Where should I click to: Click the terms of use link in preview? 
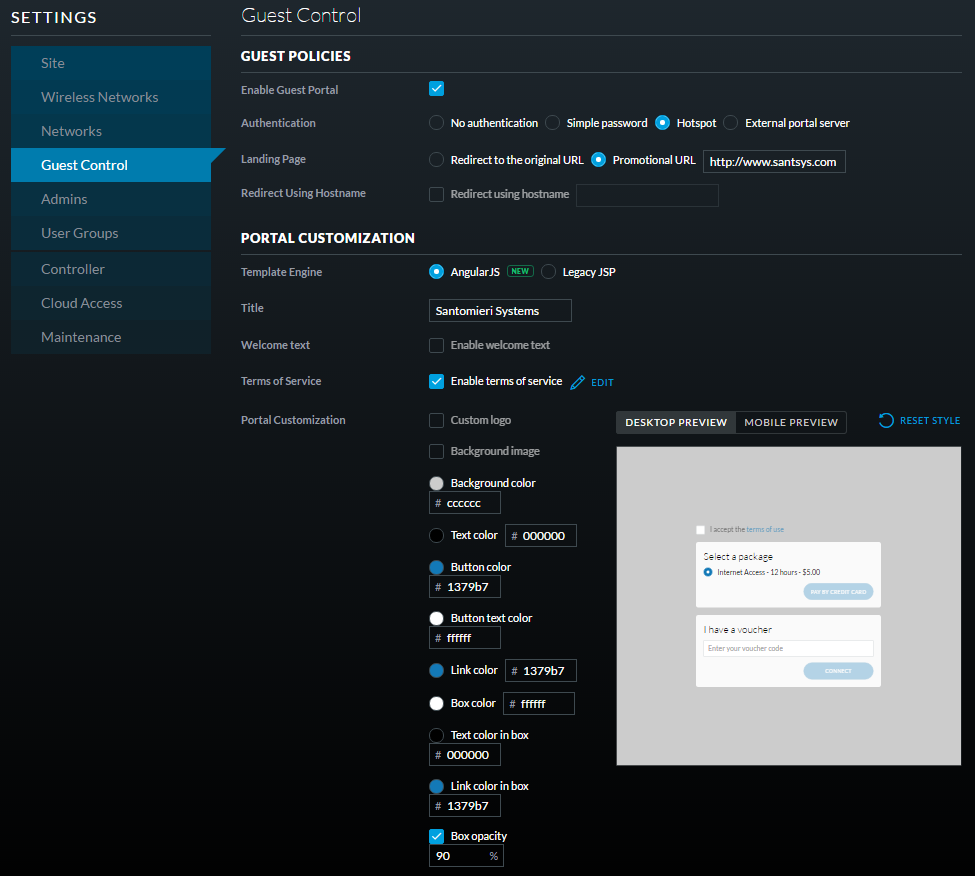pos(764,529)
